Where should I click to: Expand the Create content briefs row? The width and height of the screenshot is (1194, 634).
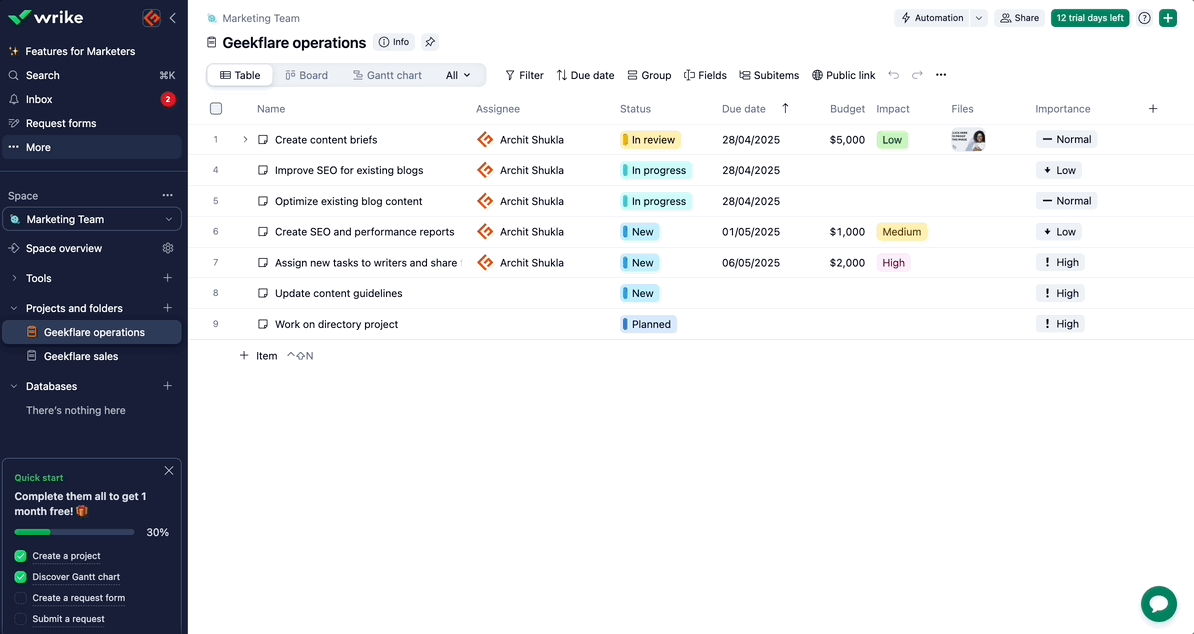(245, 139)
